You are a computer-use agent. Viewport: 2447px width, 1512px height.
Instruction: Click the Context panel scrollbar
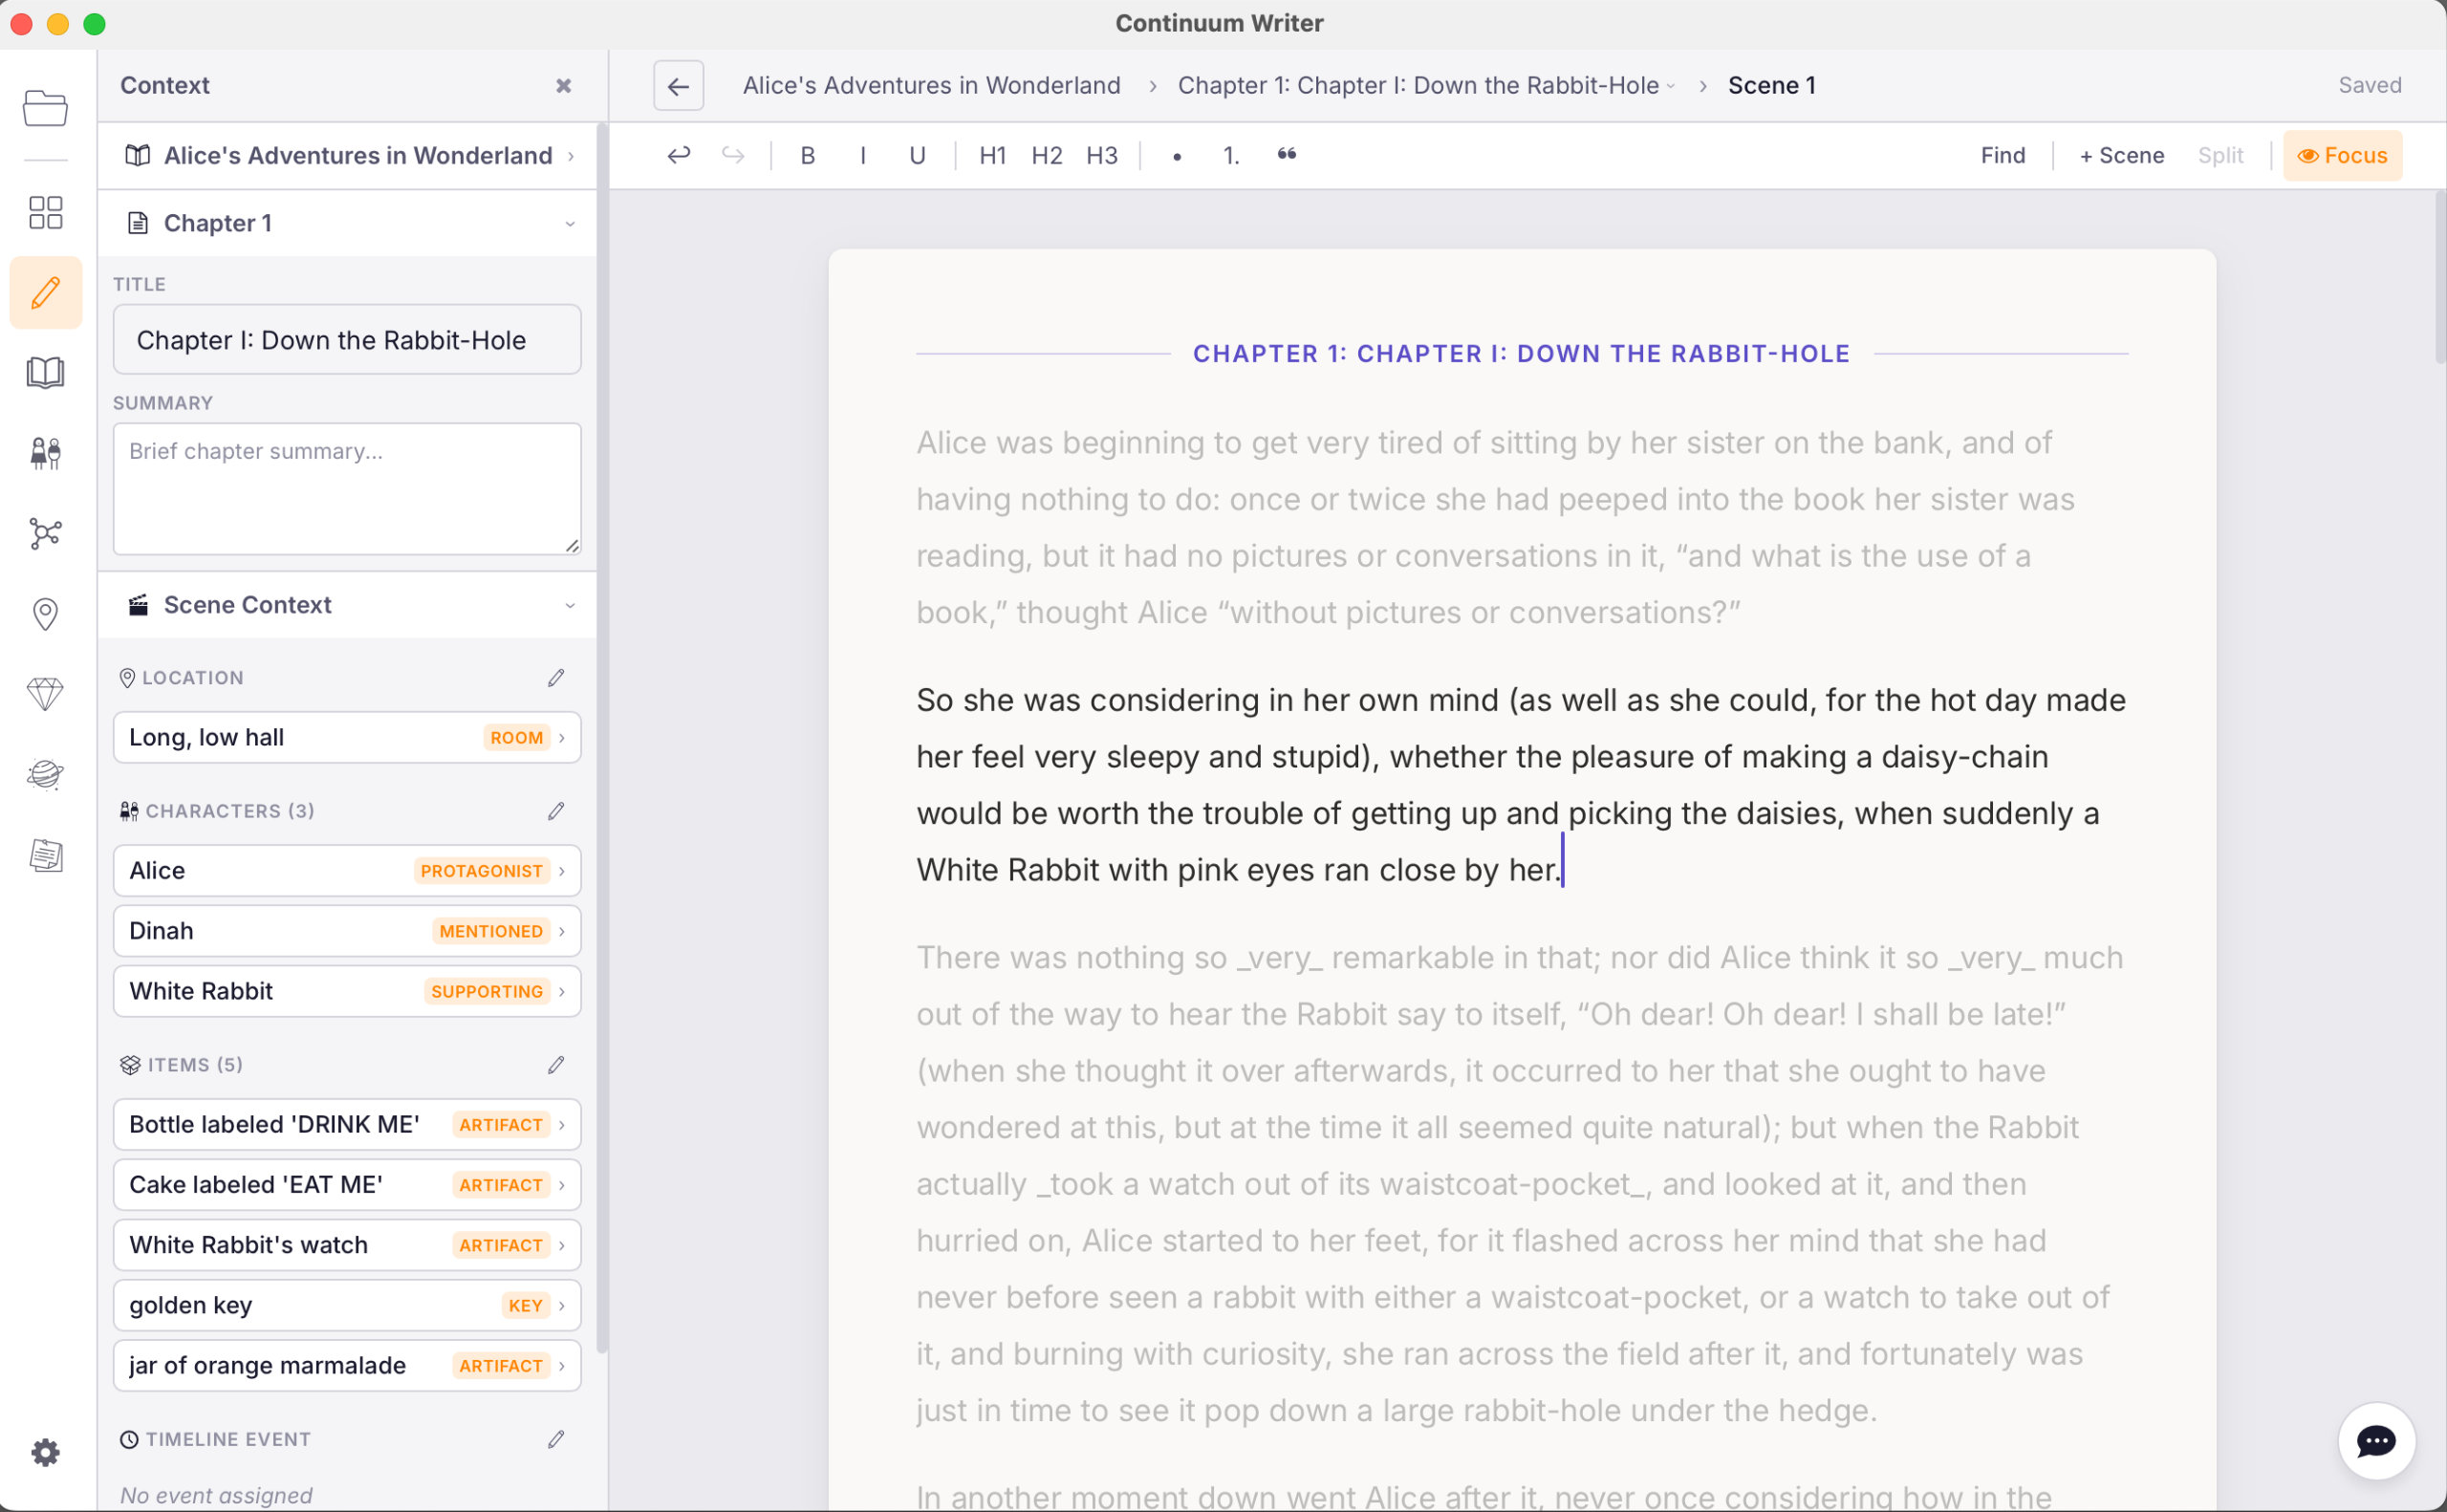602,740
